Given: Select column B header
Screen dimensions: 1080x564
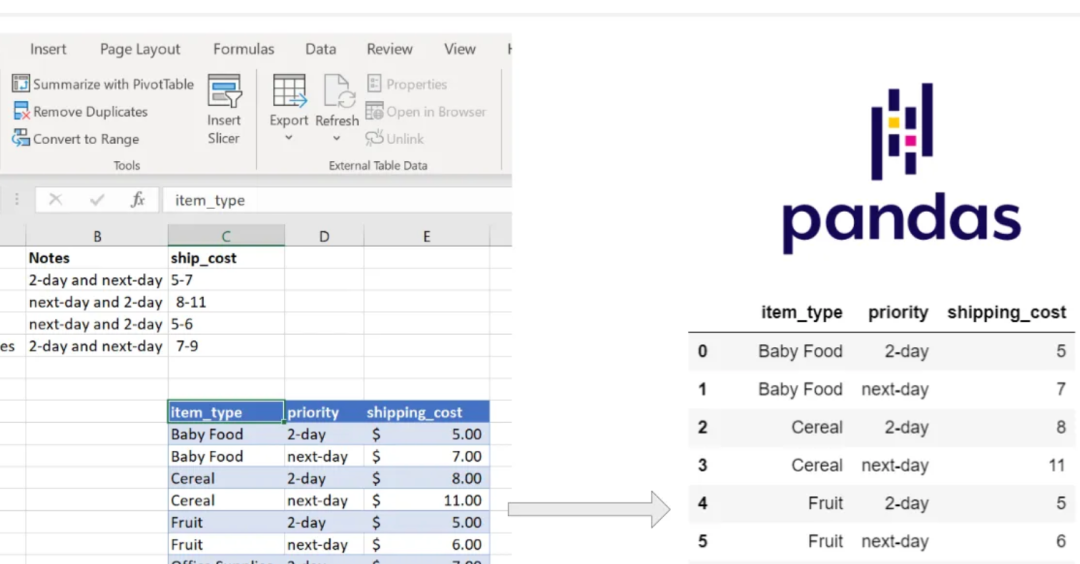Looking at the screenshot, I should pos(97,236).
